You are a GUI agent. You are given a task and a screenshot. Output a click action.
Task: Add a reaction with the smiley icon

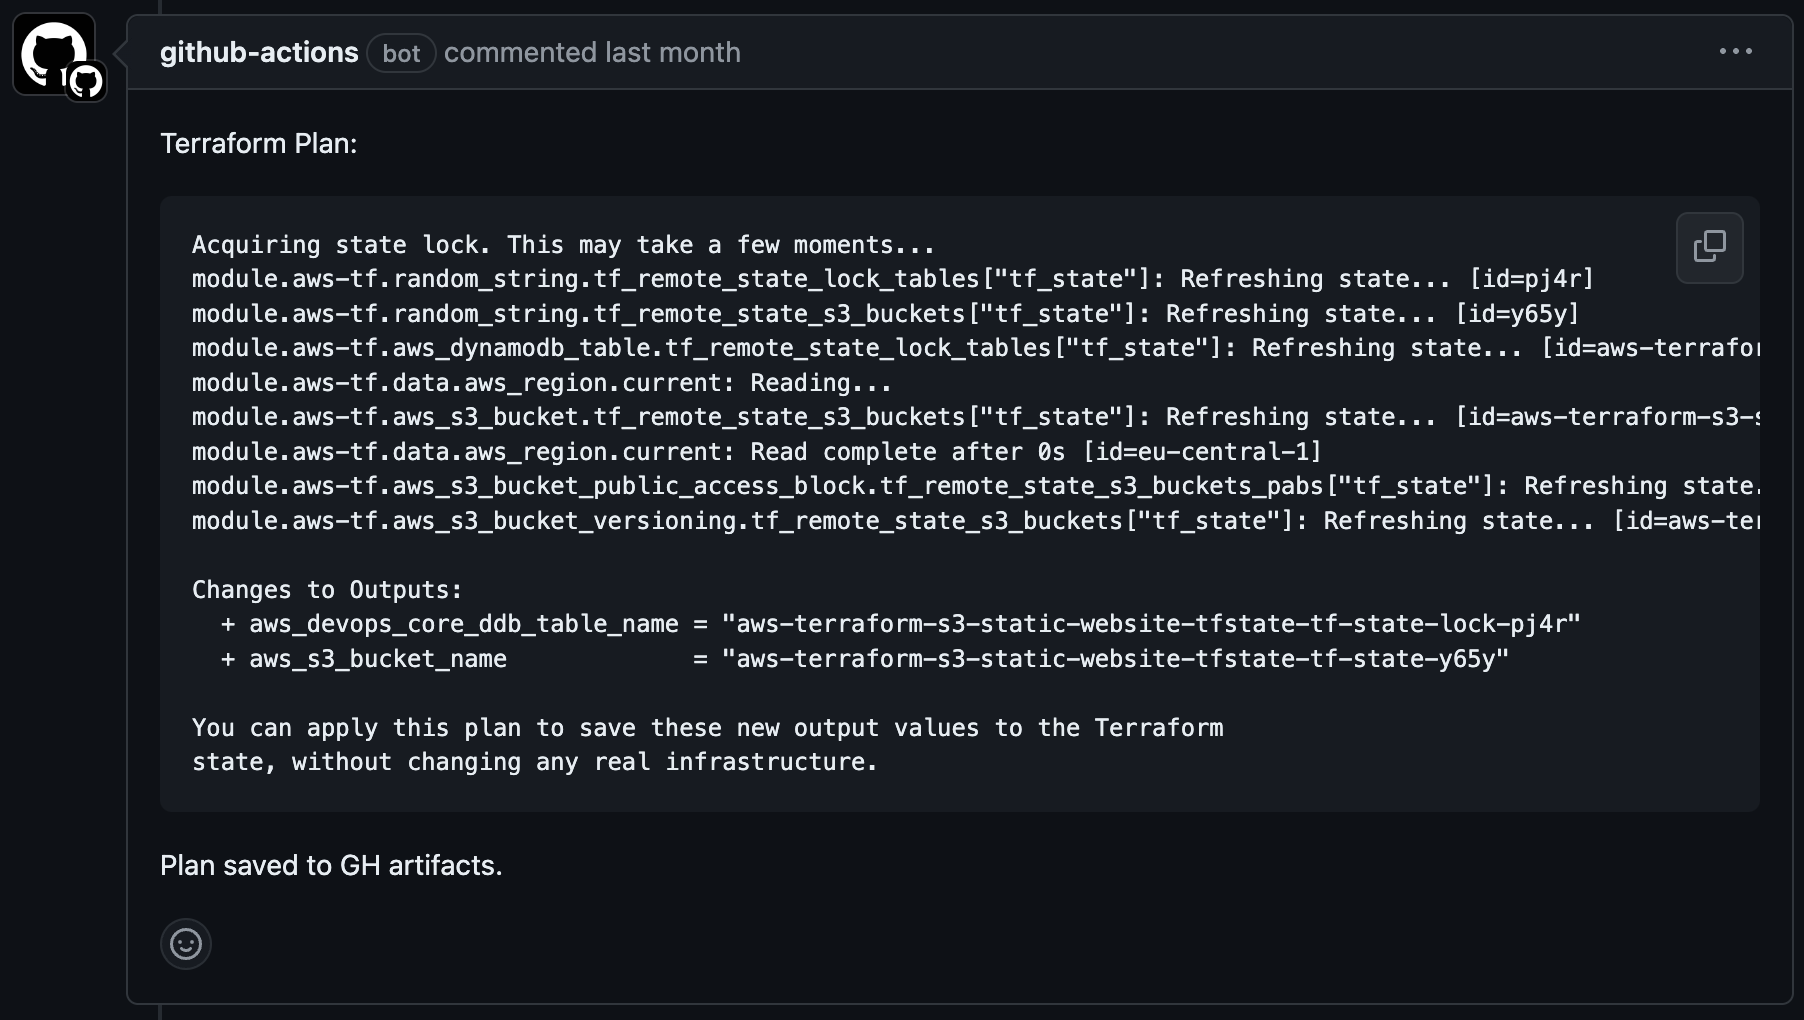[186, 944]
